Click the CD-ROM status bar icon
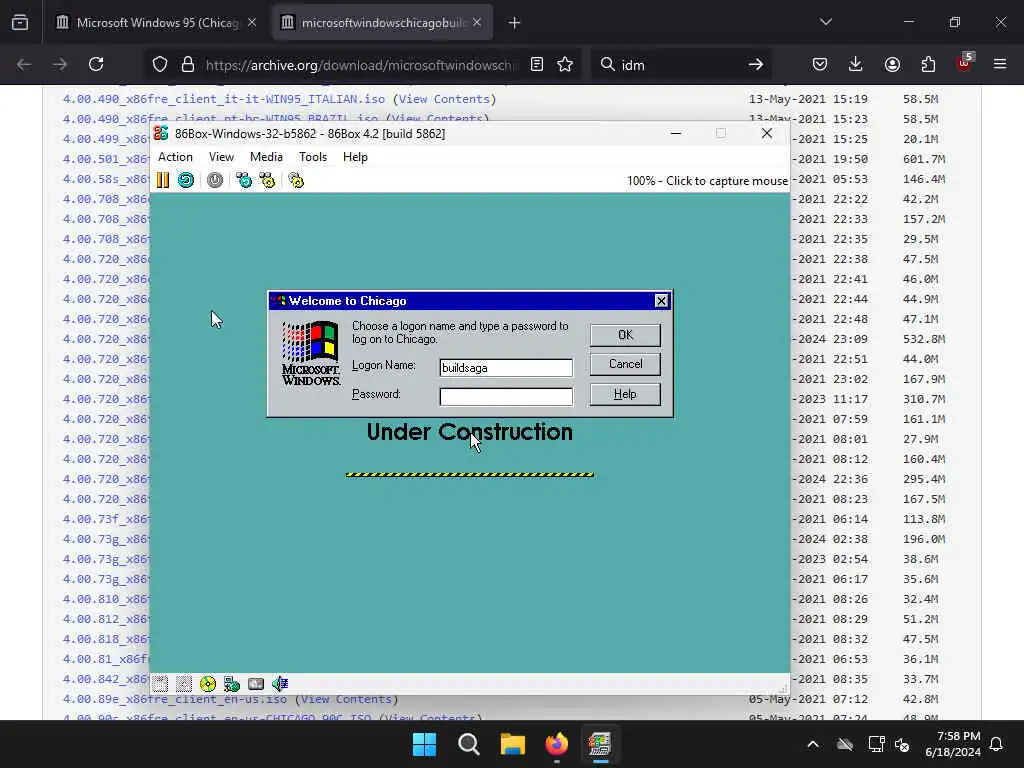The image size is (1024, 768). pyautogui.click(x=208, y=684)
